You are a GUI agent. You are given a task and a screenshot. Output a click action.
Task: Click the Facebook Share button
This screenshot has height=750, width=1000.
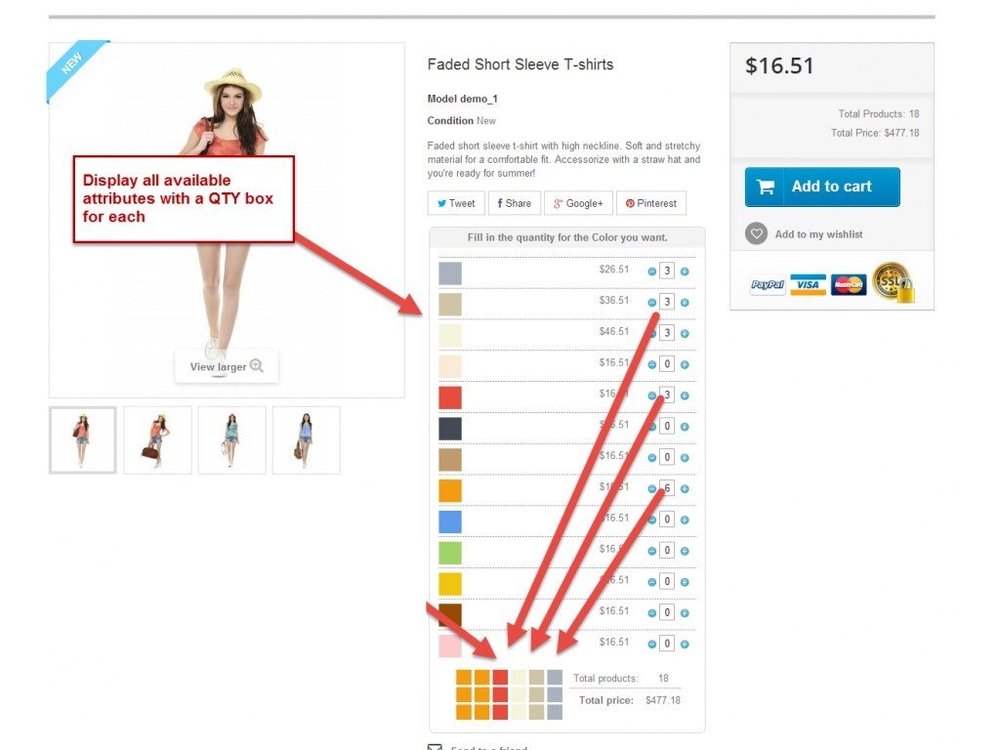(514, 203)
